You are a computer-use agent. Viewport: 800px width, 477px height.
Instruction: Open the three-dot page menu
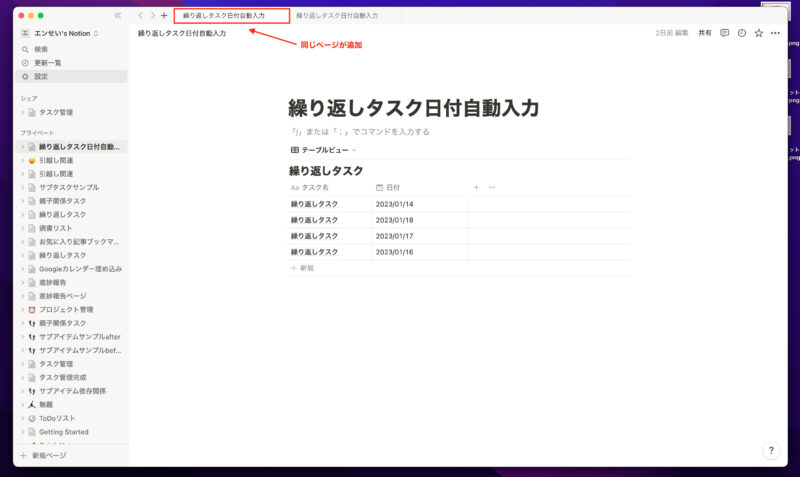[776, 33]
